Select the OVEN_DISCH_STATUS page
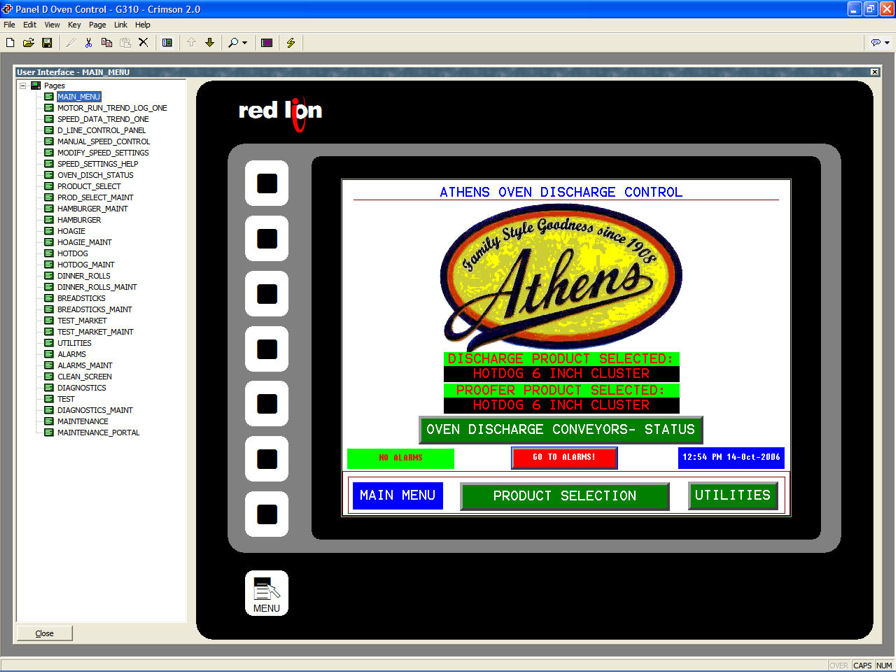Screen dimensions: 896x672 point(95,175)
